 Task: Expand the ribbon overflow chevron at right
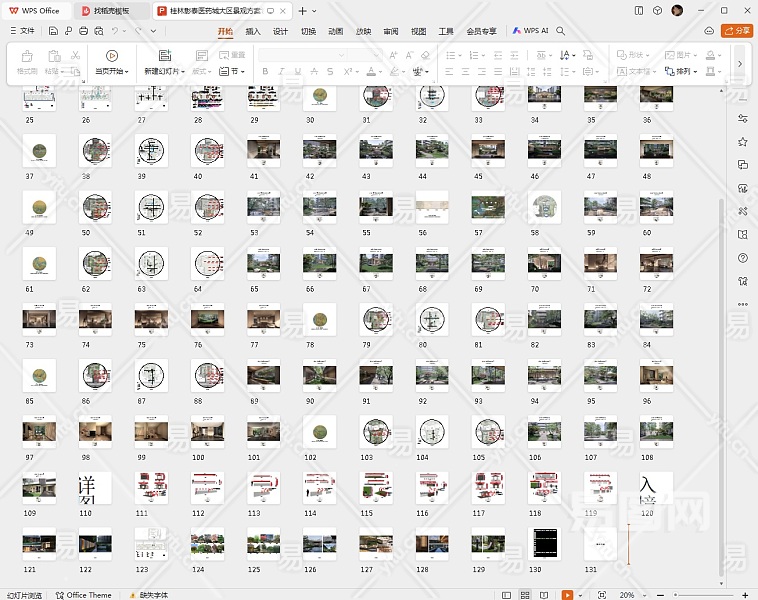(739, 64)
